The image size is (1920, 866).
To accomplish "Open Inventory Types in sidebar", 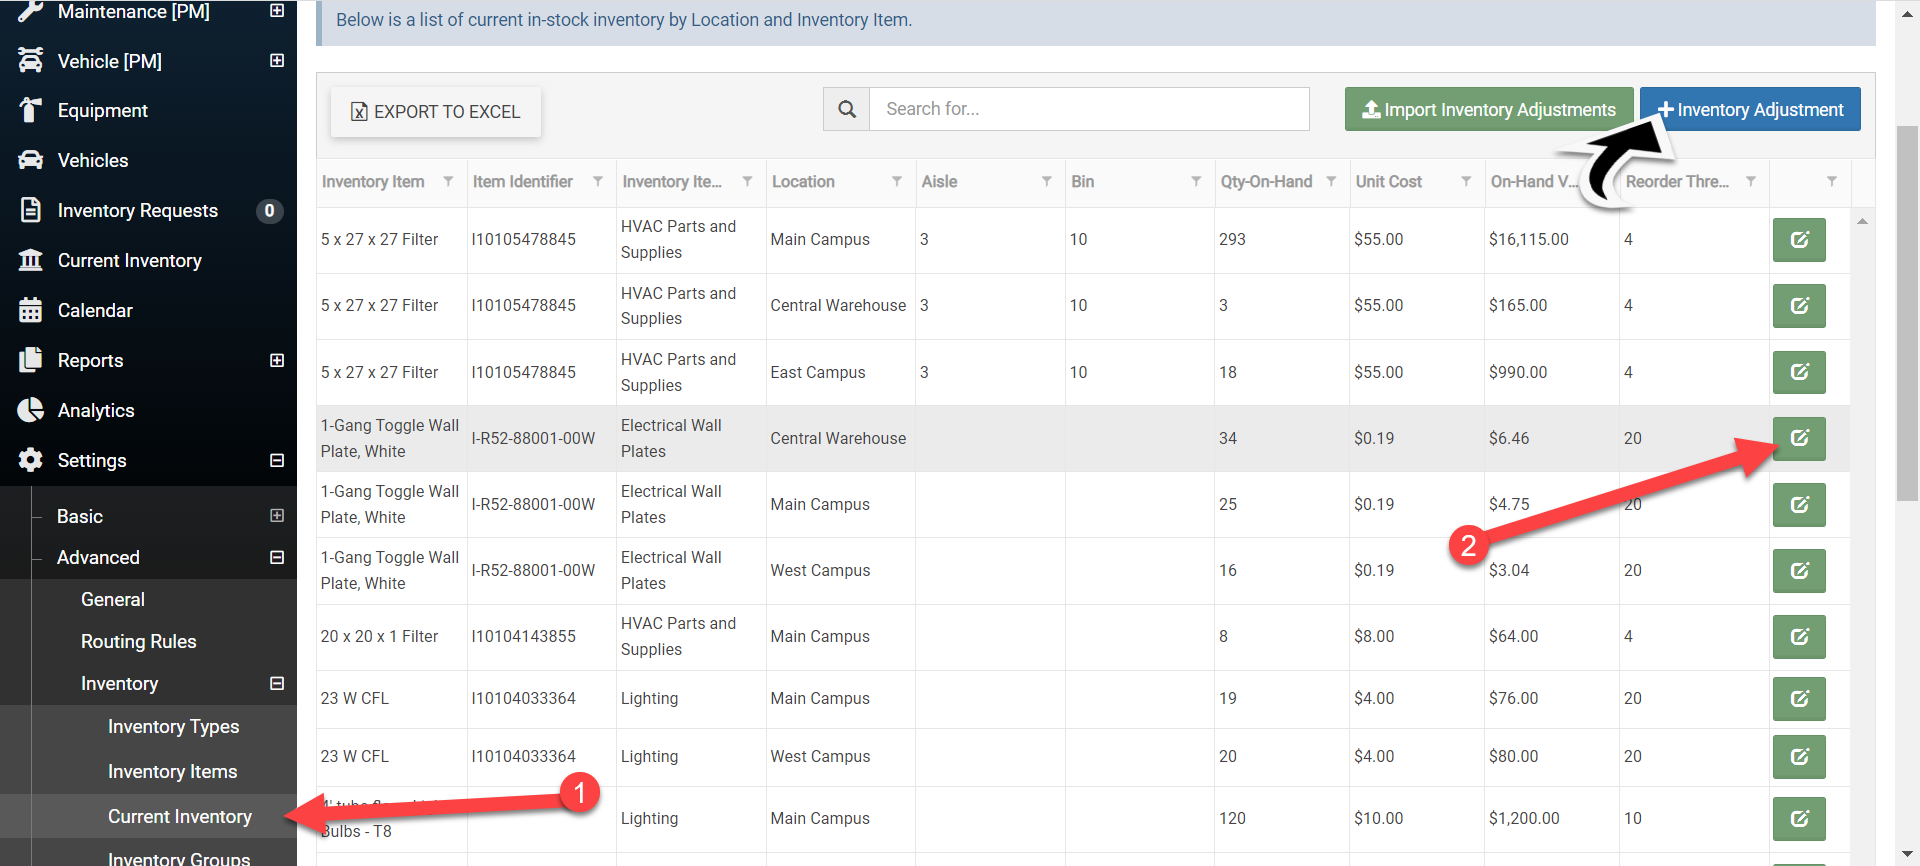I will pyautogui.click(x=173, y=727).
